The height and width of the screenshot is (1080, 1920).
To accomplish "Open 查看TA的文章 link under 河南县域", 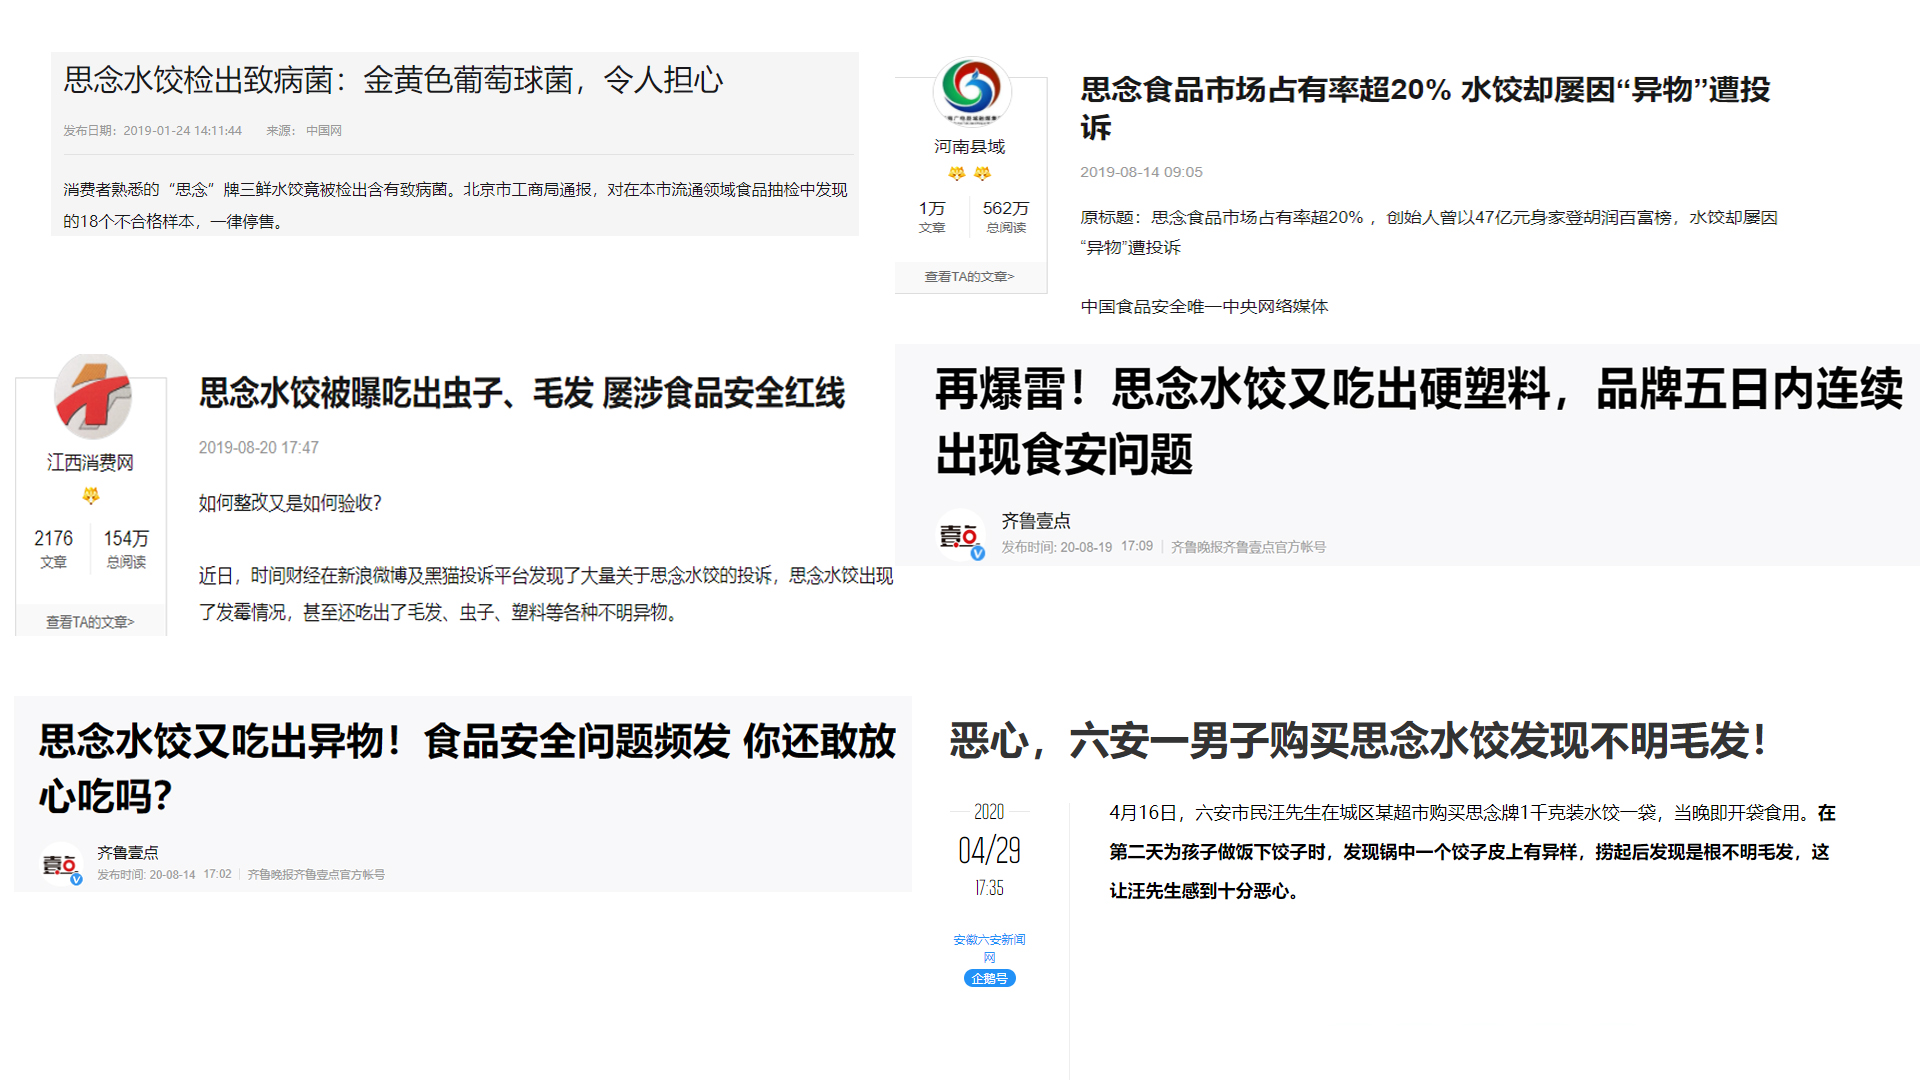I will [x=968, y=277].
